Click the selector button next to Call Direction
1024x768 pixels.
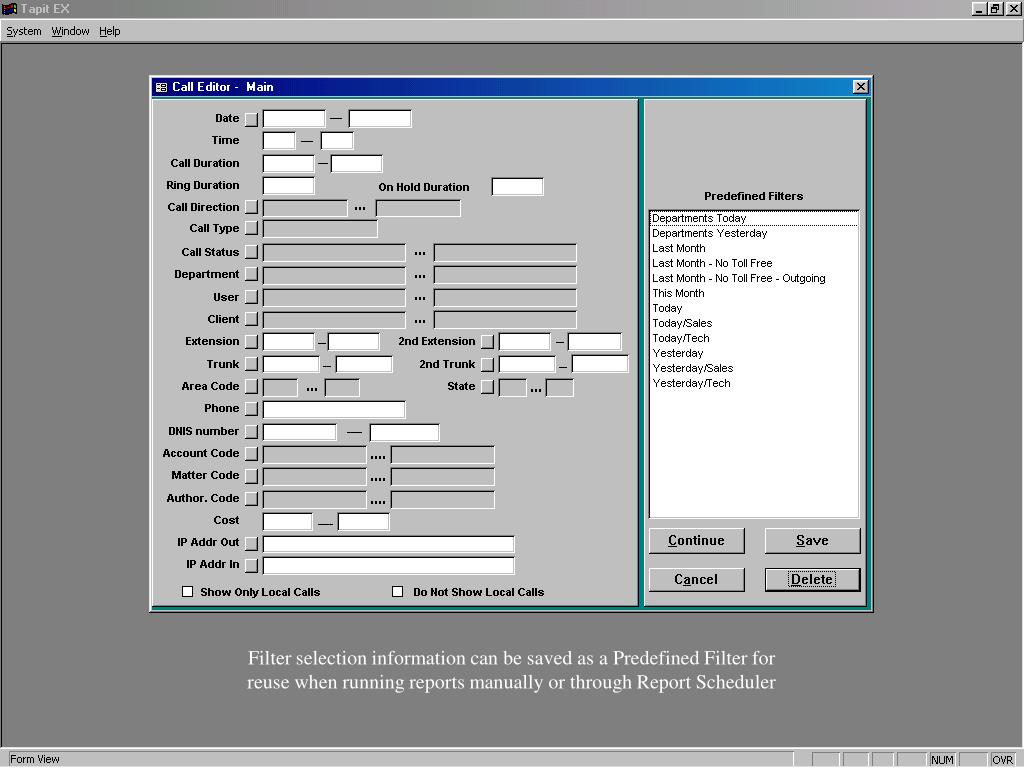pos(251,208)
